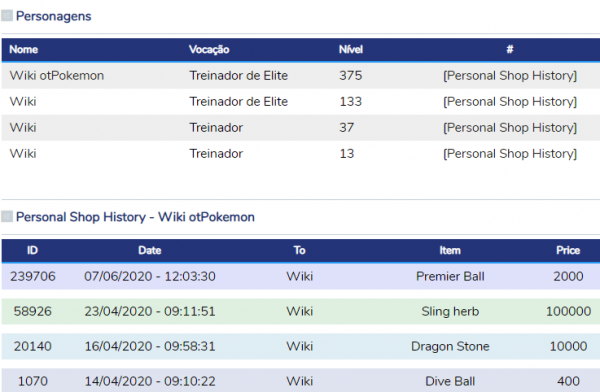The height and width of the screenshot is (392, 600).
Task: Click the Vocação column header
Action: [209, 49]
